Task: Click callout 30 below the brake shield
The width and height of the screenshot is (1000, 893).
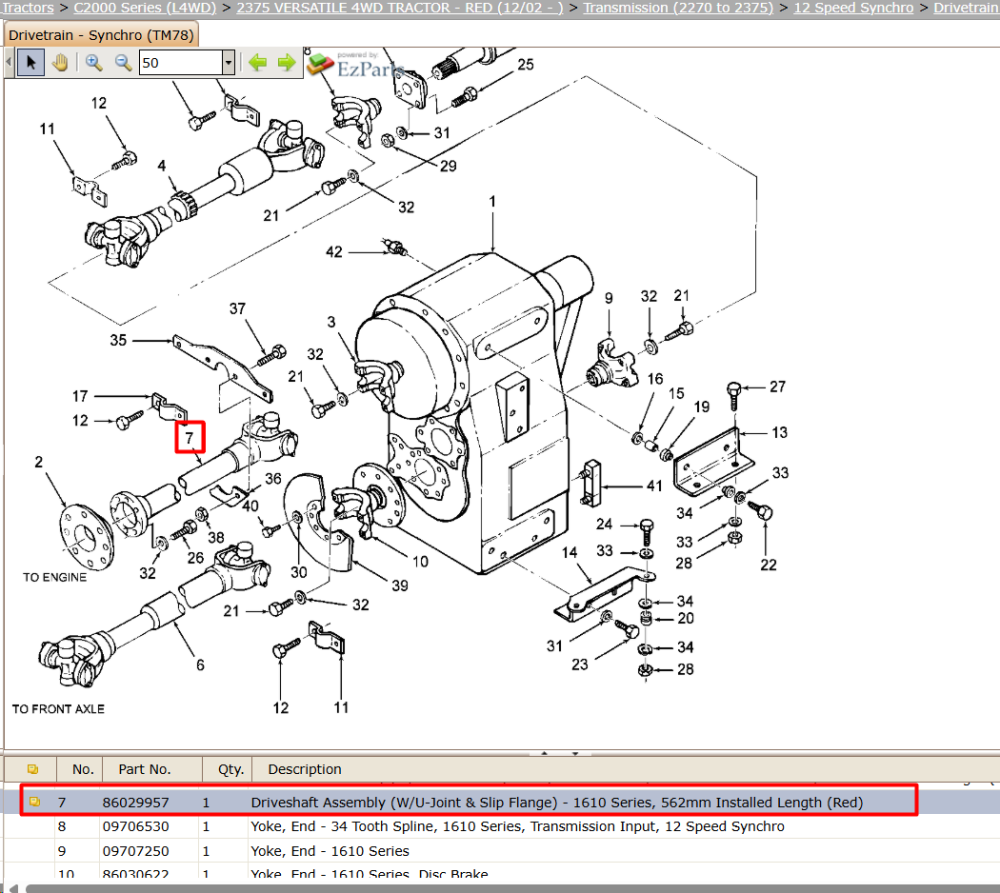Action: (x=298, y=572)
